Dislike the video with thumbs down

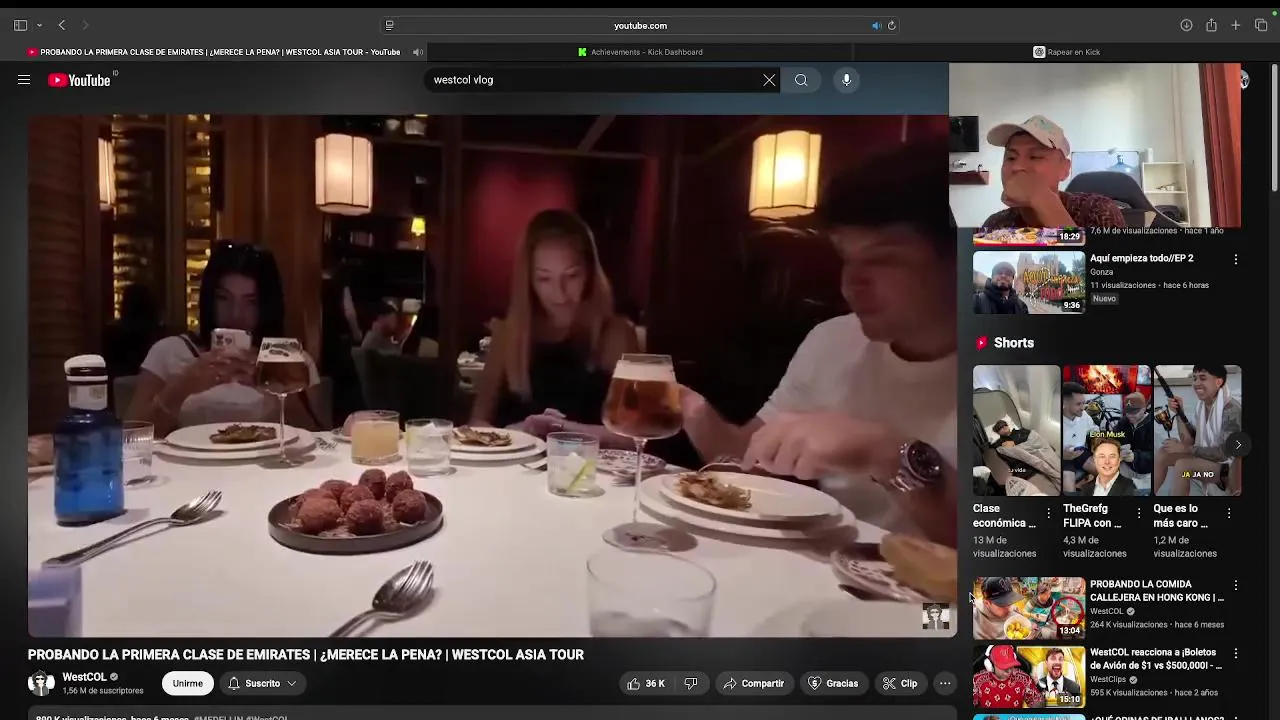click(x=691, y=683)
